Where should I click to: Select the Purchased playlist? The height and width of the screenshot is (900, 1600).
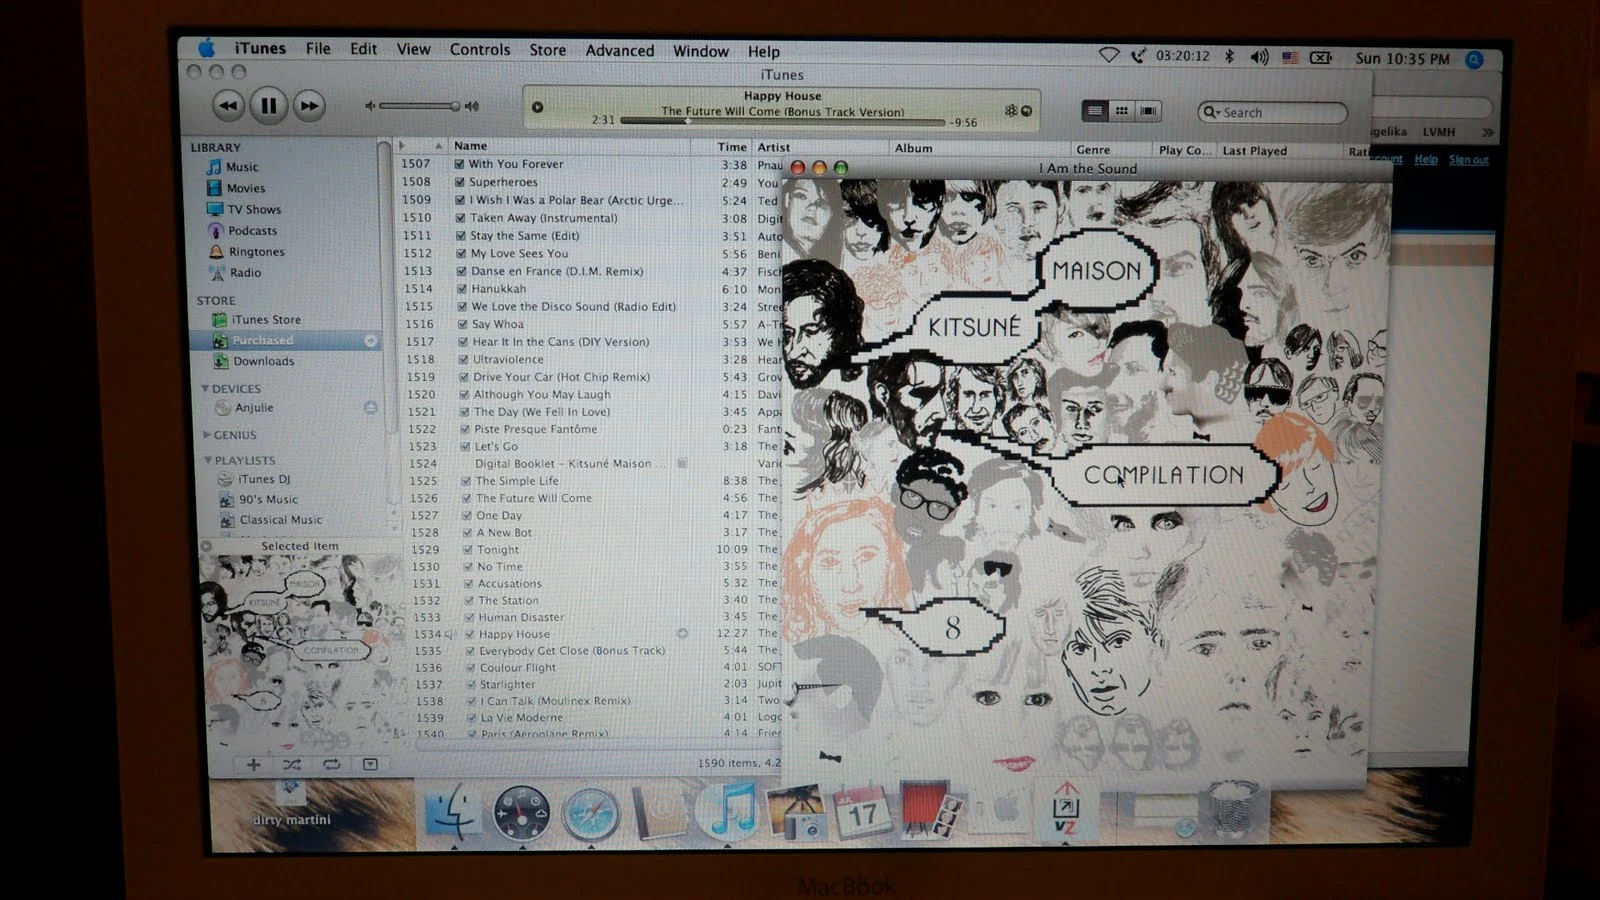click(285, 341)
